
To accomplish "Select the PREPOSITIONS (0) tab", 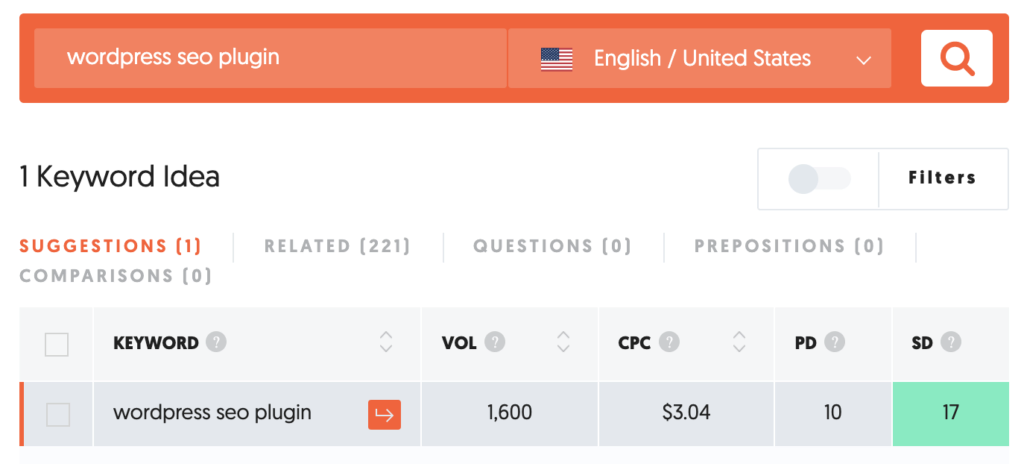I will click(789, 246).
